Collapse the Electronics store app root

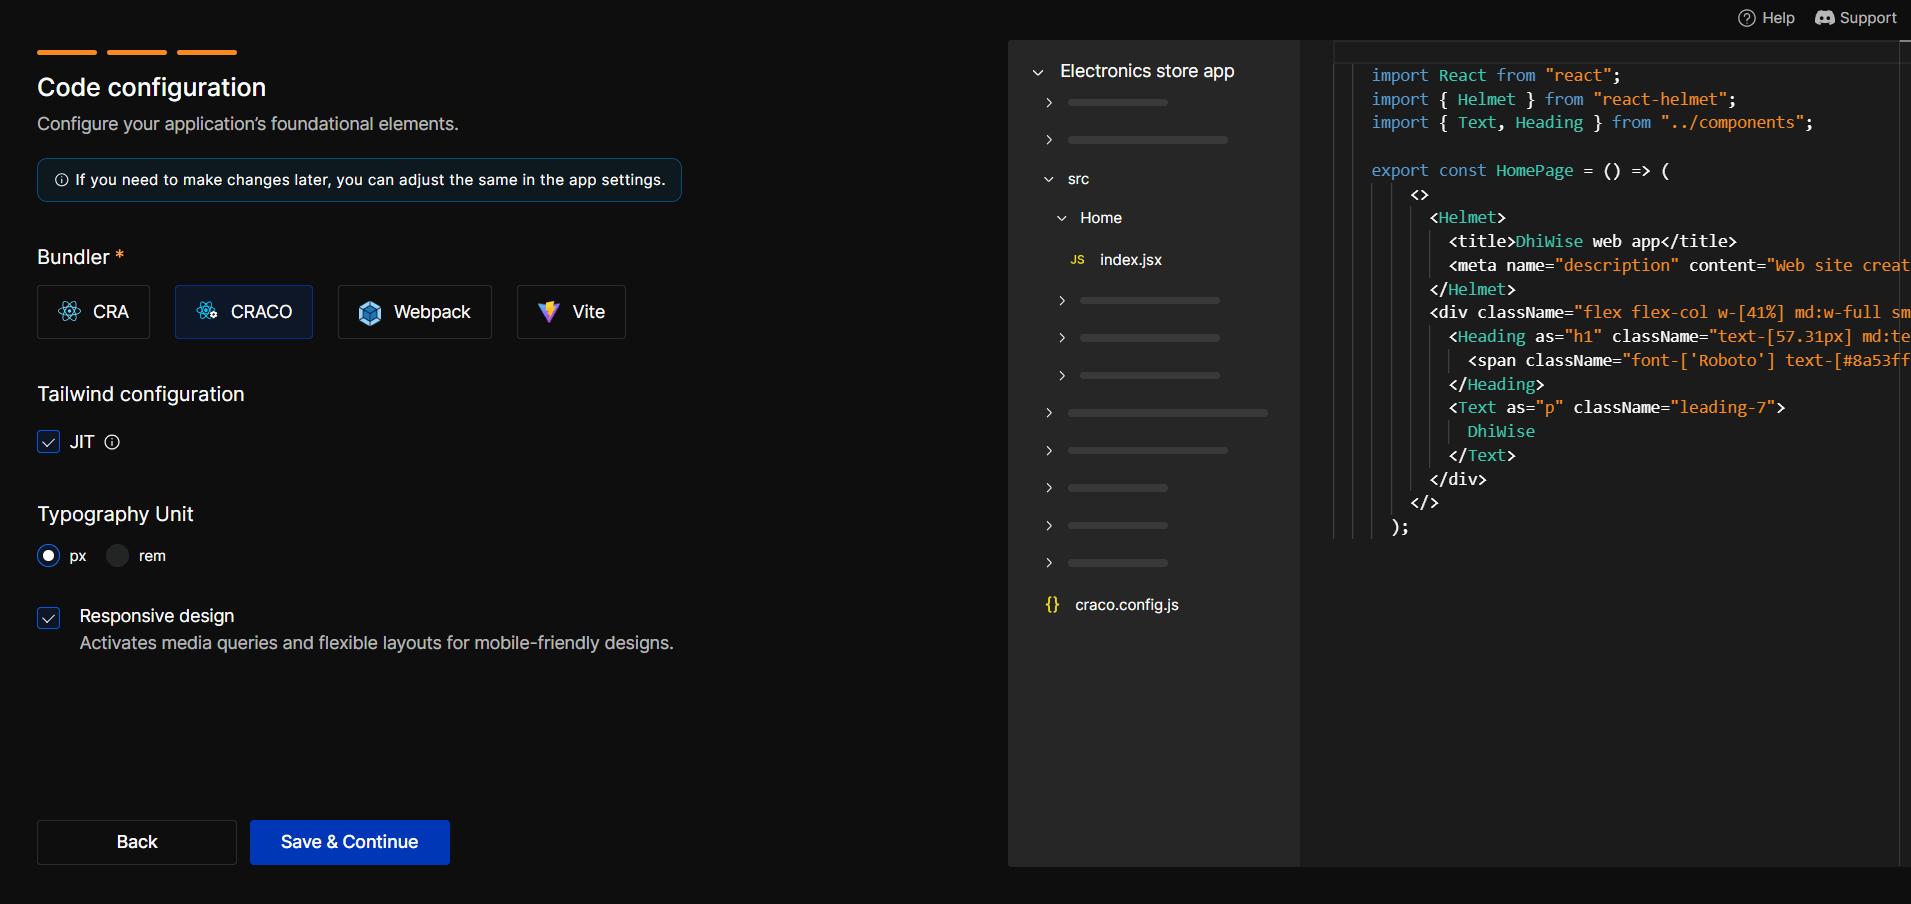(1038, 72)
